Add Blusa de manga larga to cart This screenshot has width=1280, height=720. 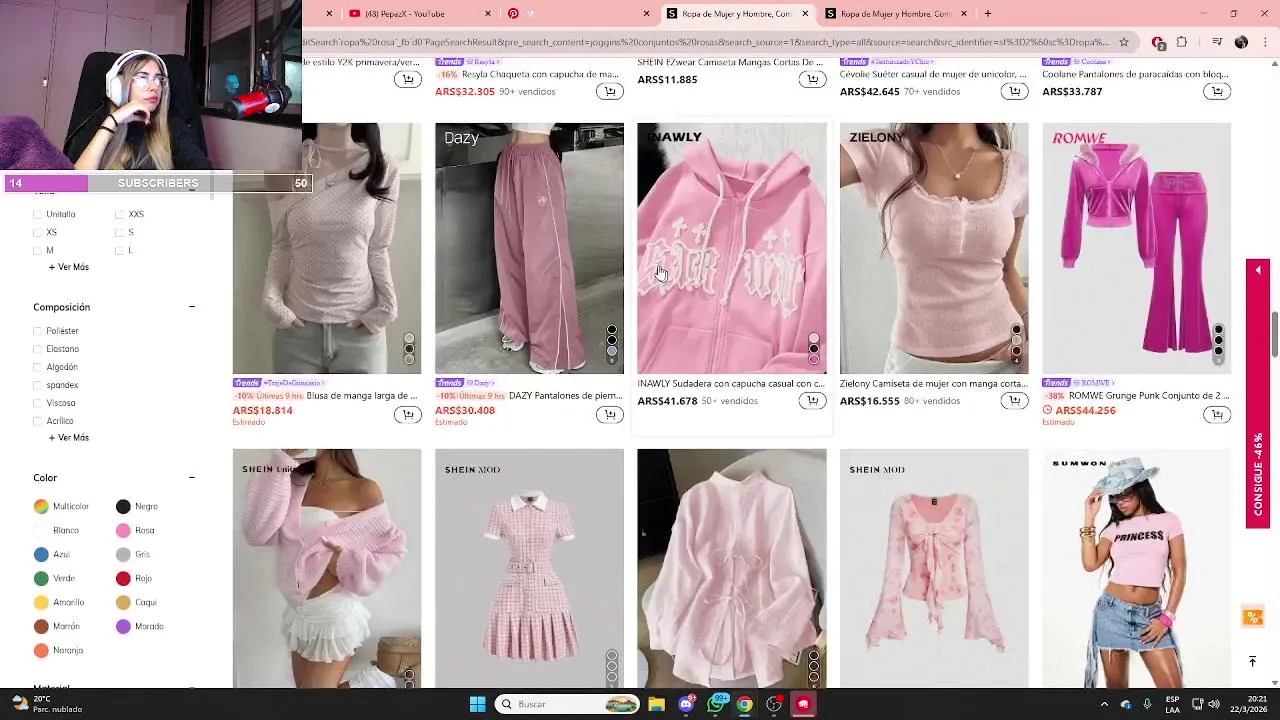407,414
